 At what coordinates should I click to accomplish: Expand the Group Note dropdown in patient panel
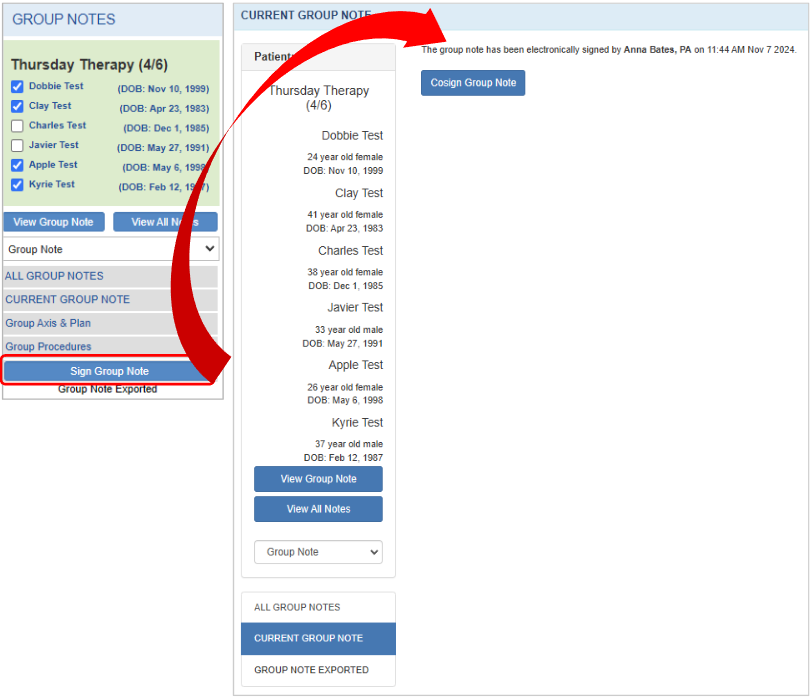click(x=318, y=552)
